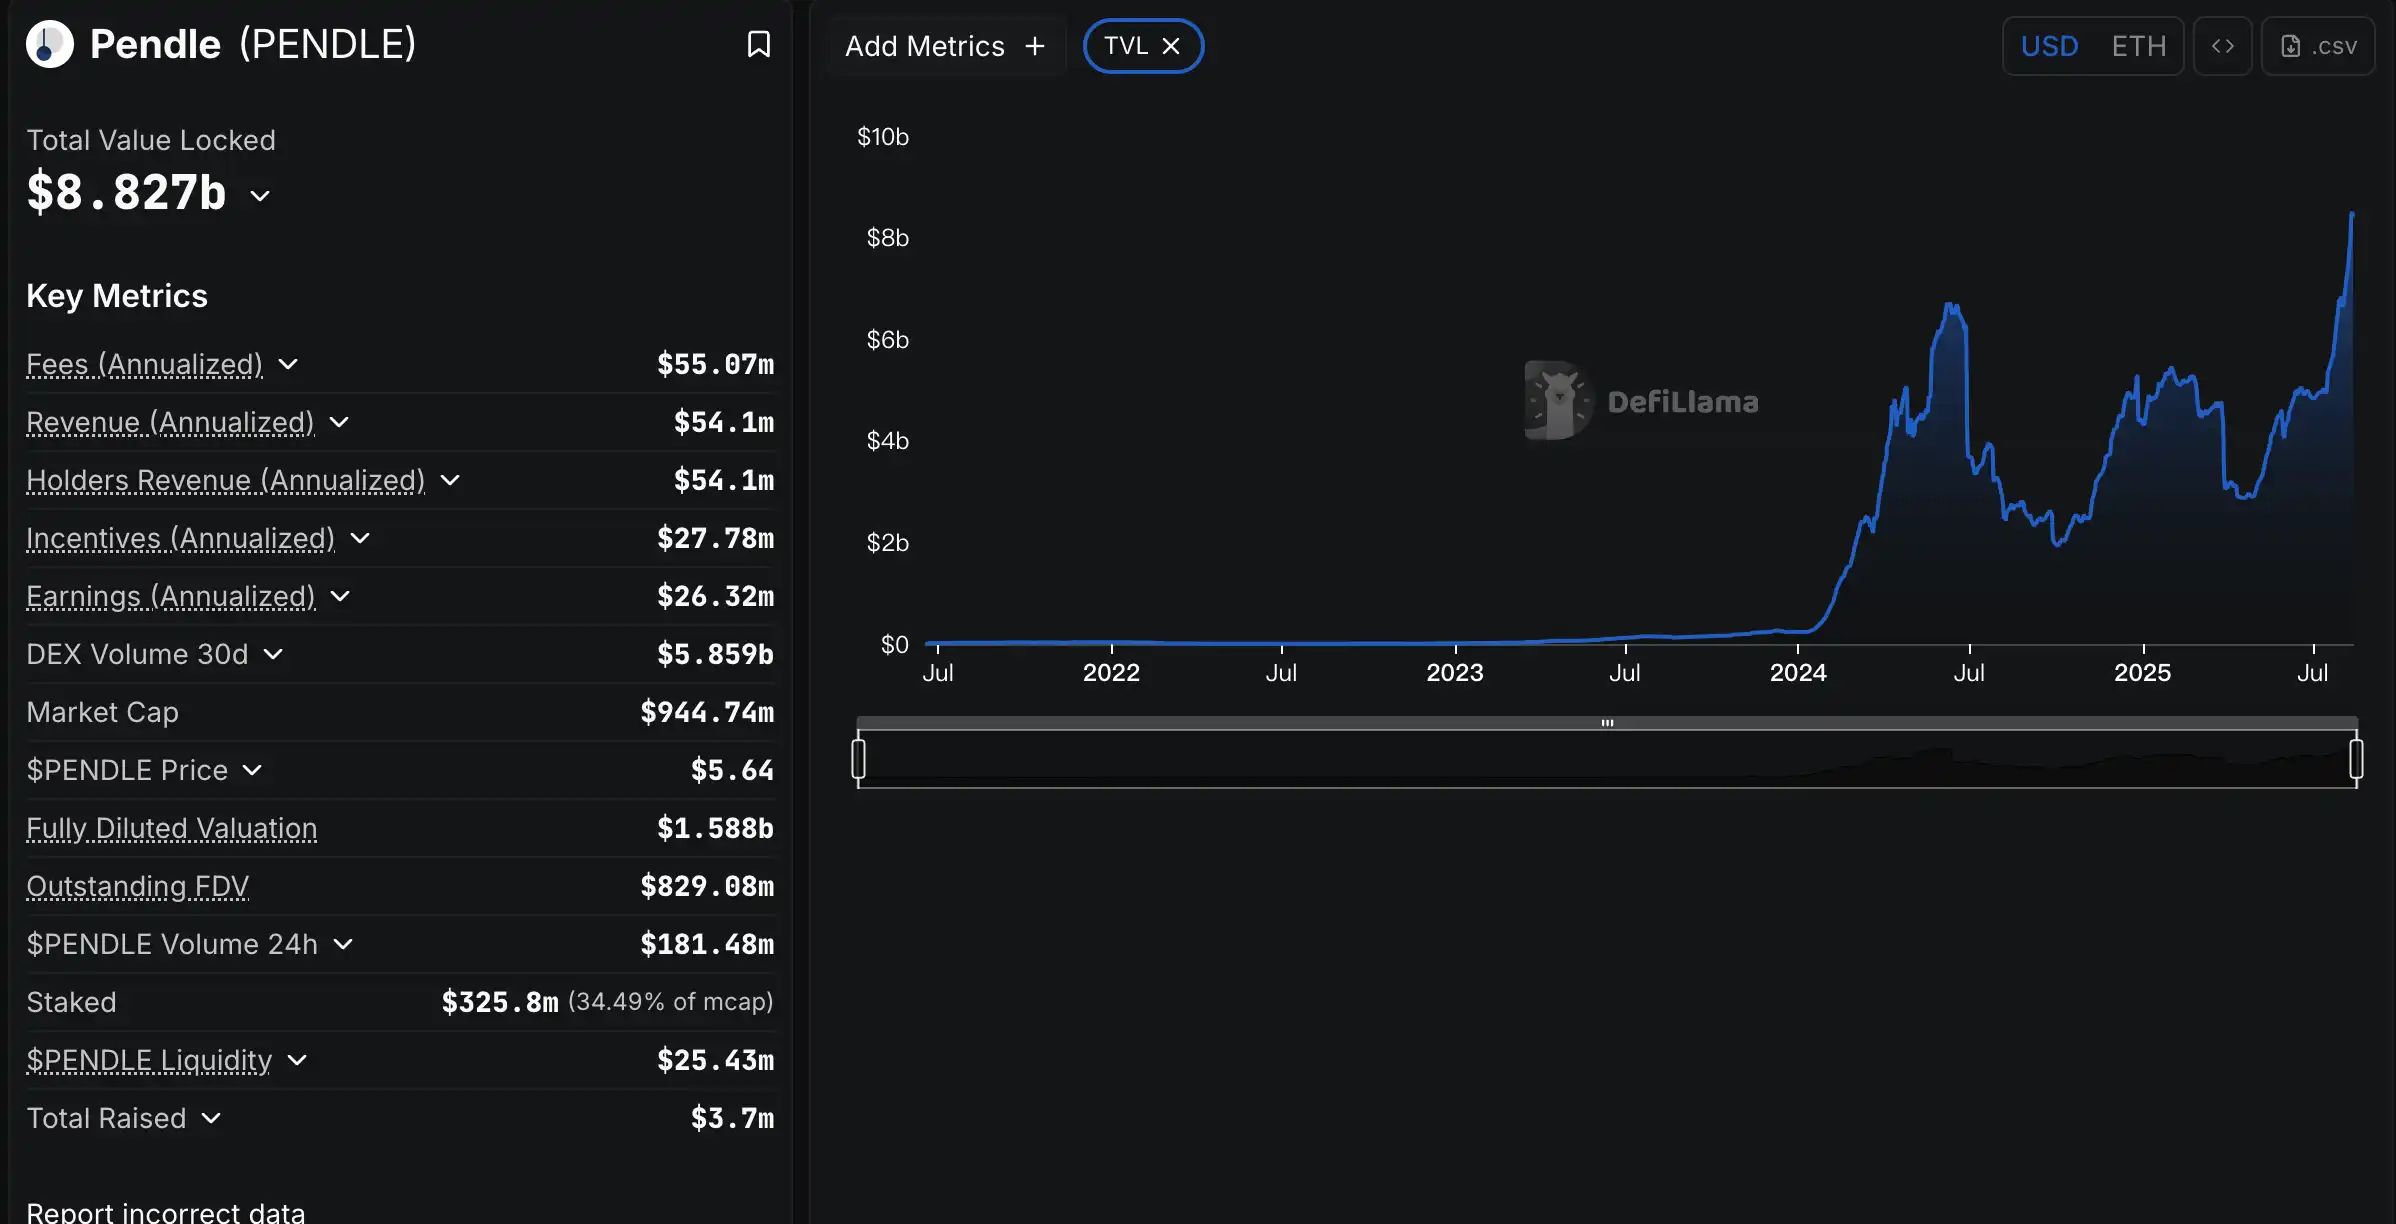
Task: Bookmark the Pendle protocol
Action: point(758,45)
